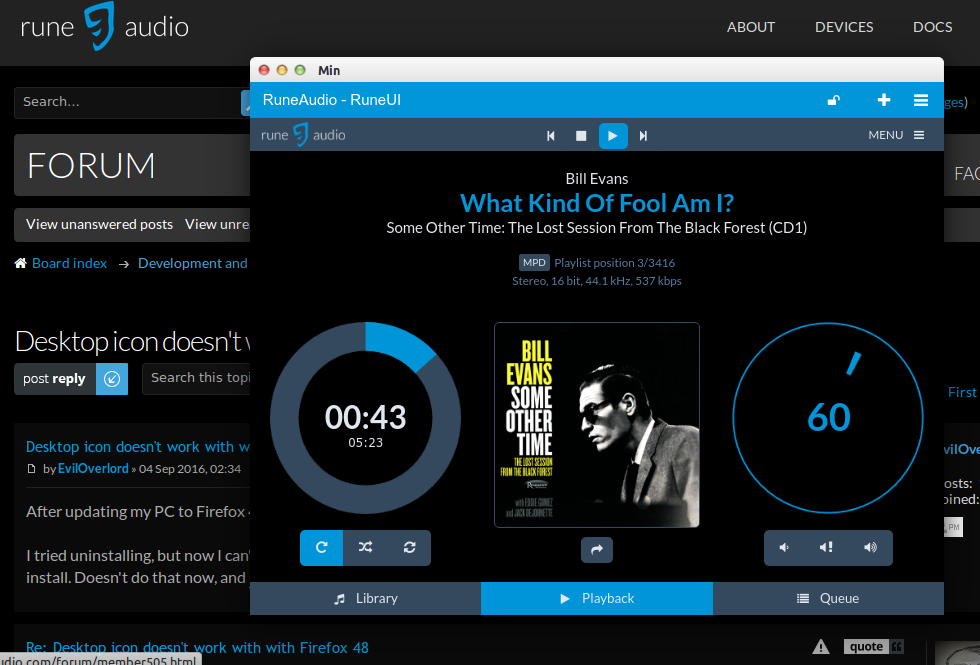Viewport: 980px width, 665px height.
Task: Click the MPD badge
Action: pos(534,262)
